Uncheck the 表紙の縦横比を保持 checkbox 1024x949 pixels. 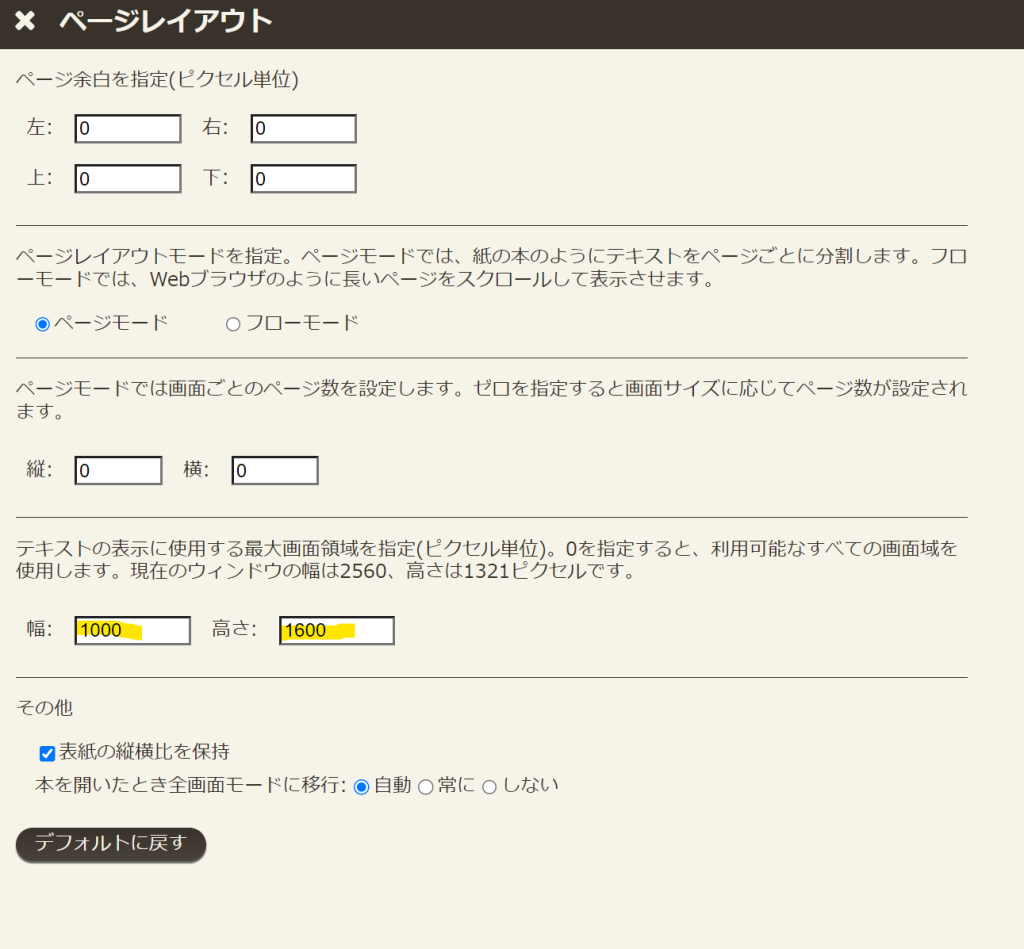[47, 753]
